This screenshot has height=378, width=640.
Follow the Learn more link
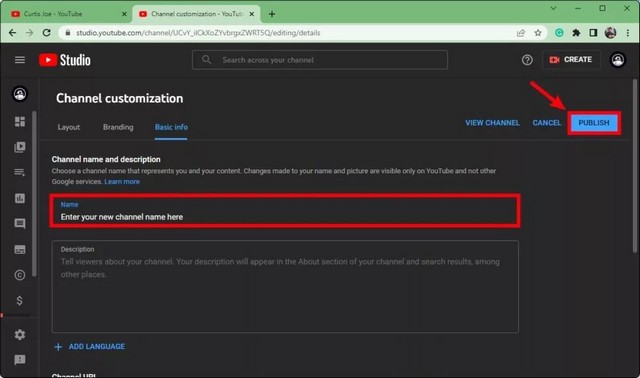tap(122, 182)
